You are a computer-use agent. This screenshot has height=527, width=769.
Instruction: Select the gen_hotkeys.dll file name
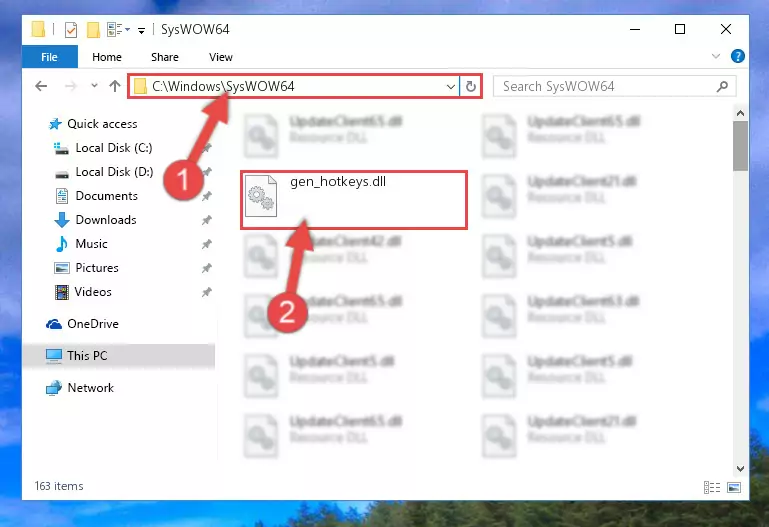[x=338, y=182]
